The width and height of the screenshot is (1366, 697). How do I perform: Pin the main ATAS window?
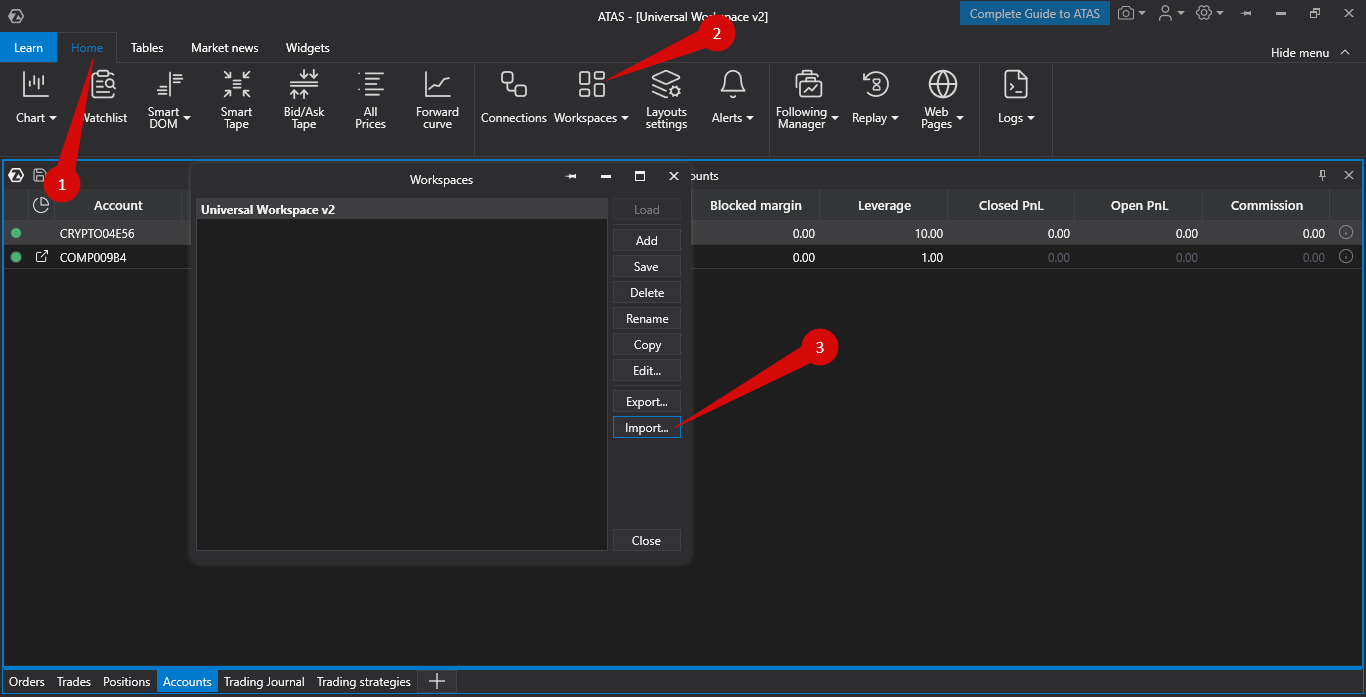coord(1246,14)
